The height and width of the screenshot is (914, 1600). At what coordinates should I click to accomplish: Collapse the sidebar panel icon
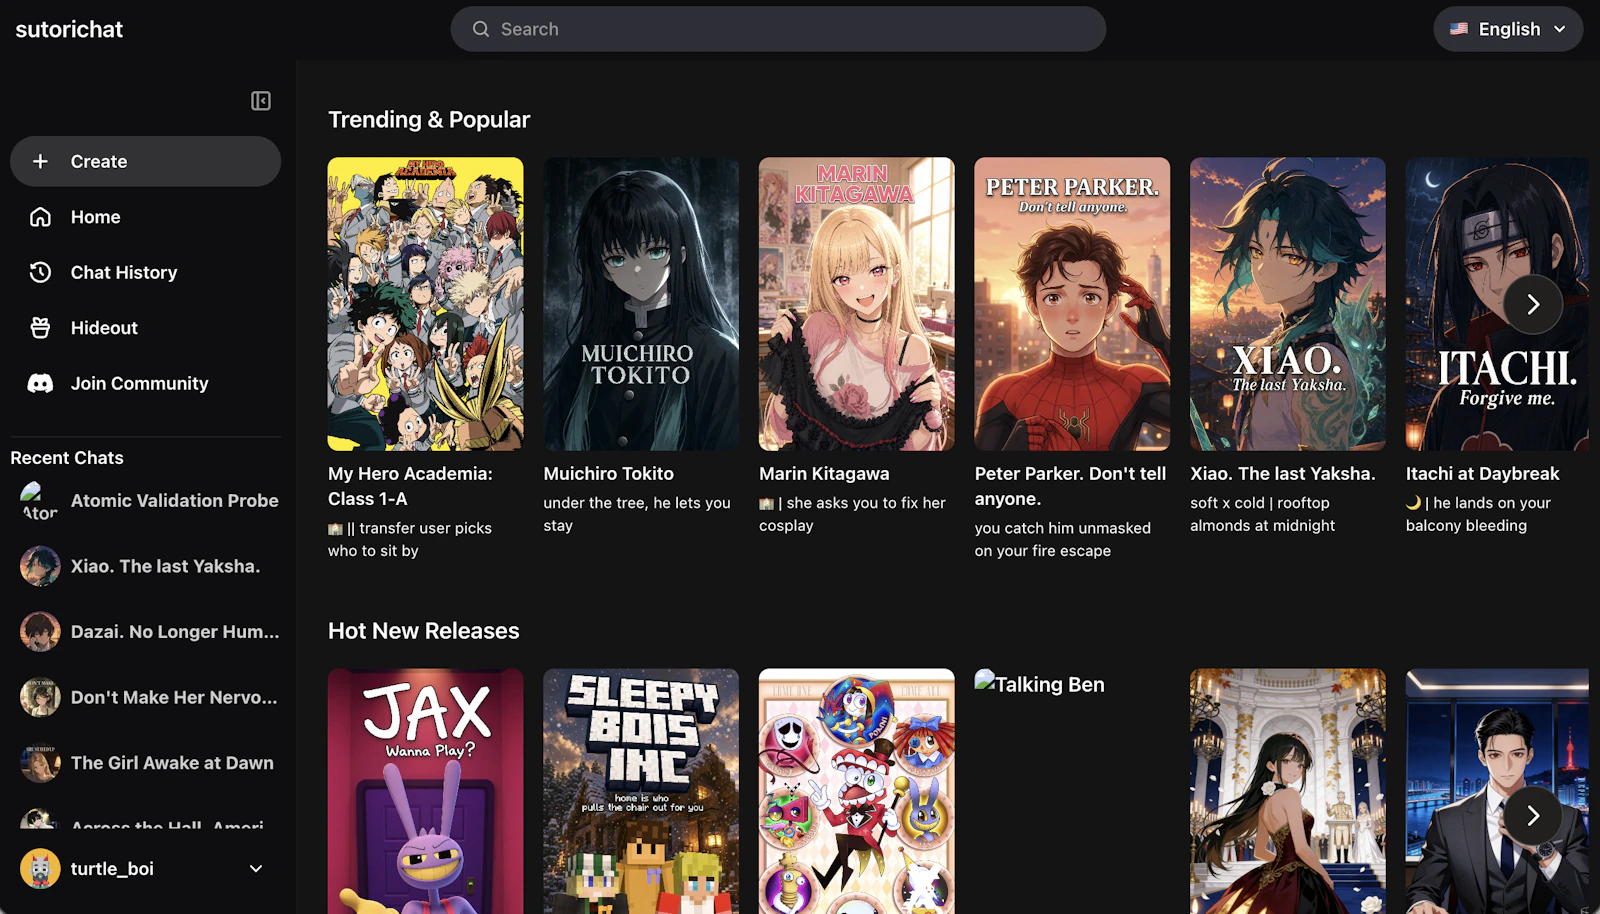tap(261, 101)
